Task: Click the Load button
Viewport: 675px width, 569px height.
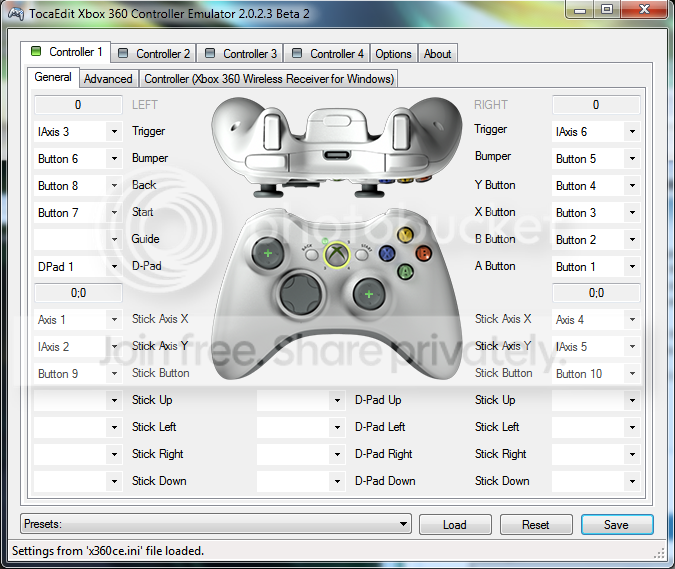Action: click(455, 525)
